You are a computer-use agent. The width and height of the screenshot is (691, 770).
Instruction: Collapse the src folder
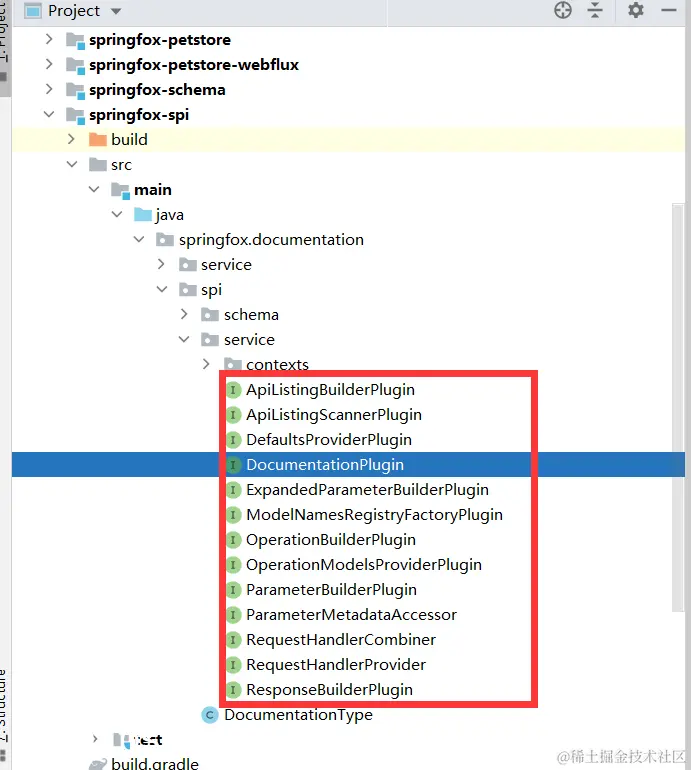click(72, 165)
